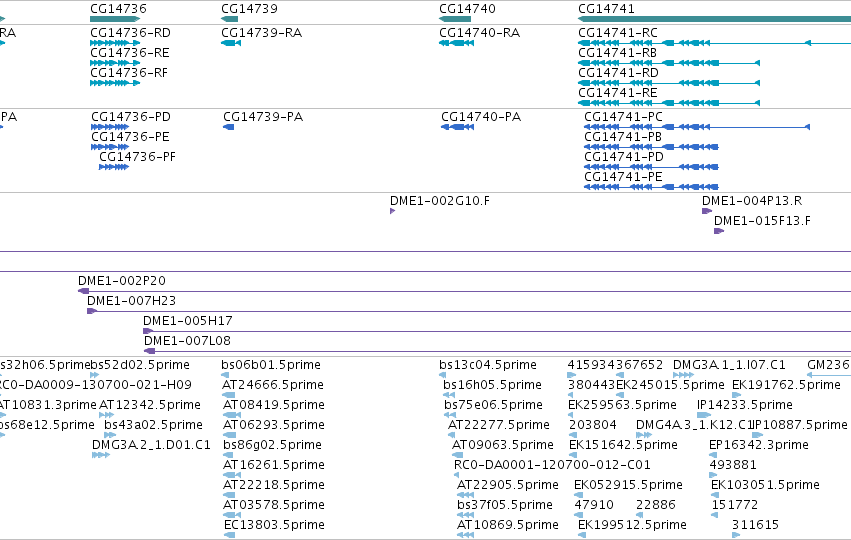Click the CG14739-PA protein label
851x540 pixels.
[x=263, y=117]
